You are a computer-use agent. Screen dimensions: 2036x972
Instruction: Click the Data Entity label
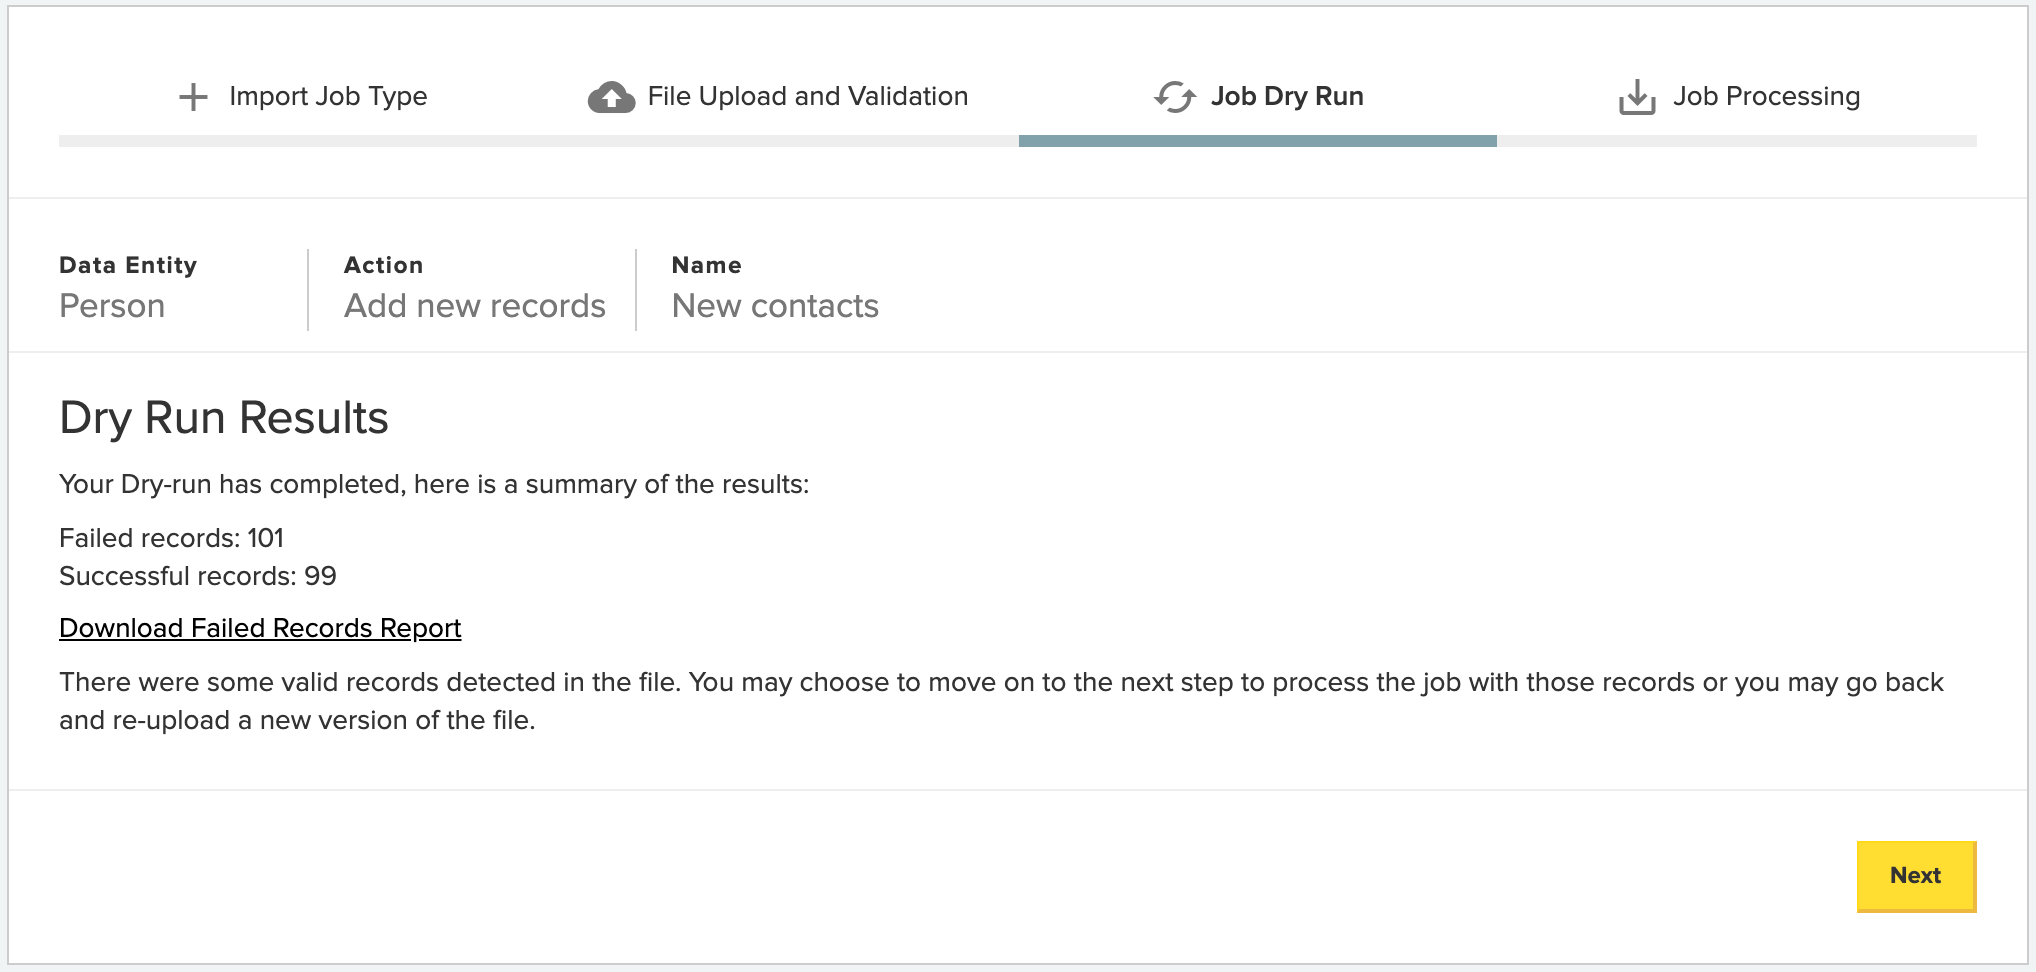pos(128,265)
